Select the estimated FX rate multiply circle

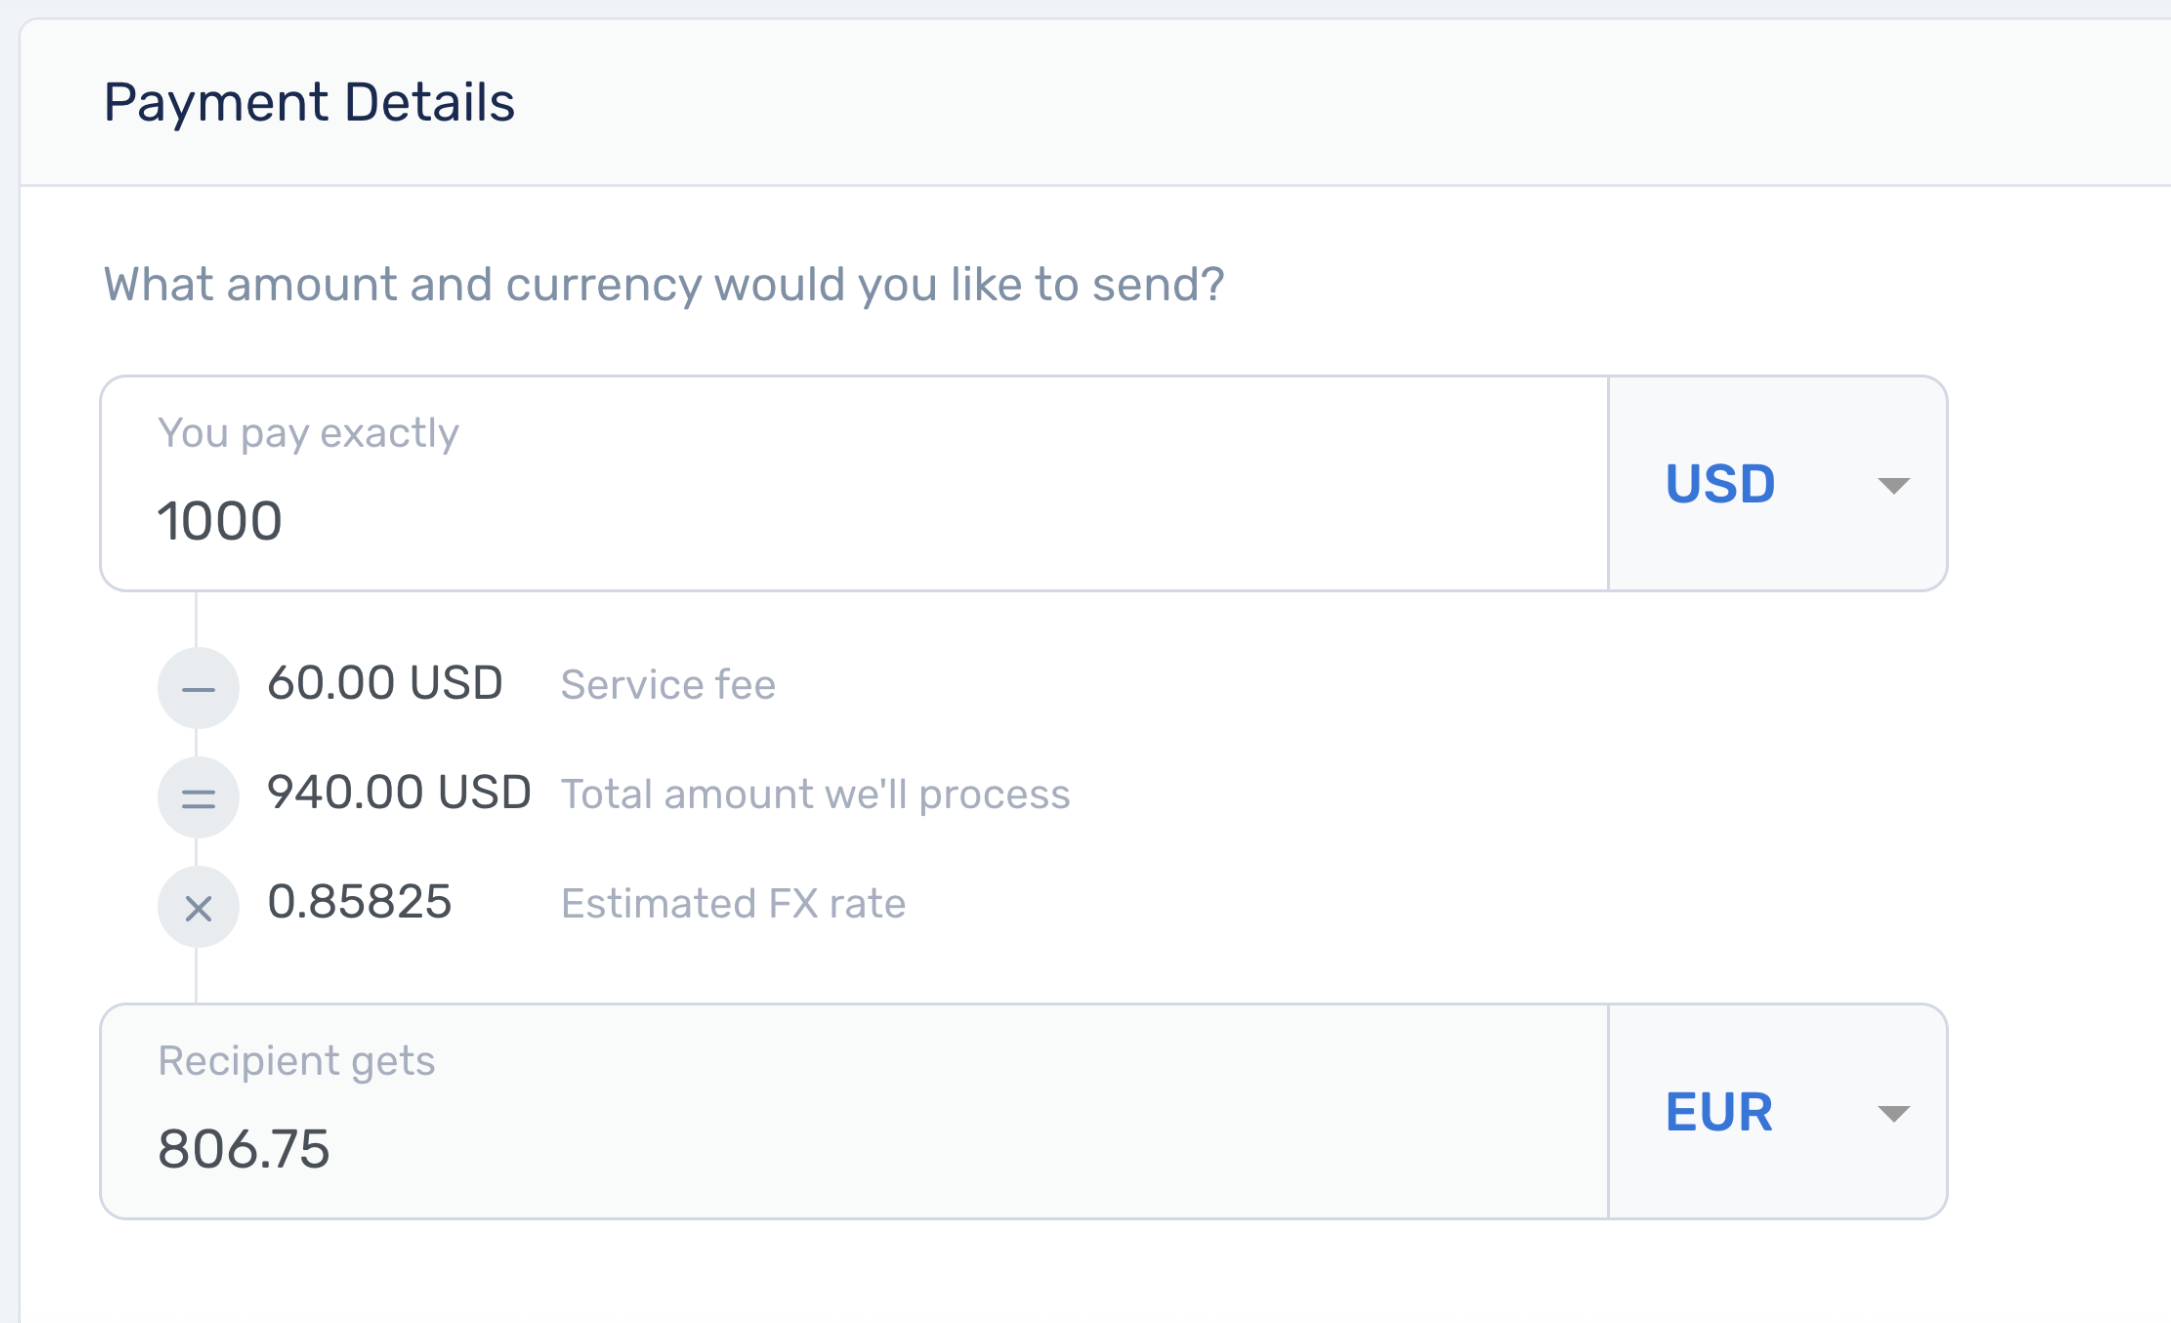[x=198, y=907]
